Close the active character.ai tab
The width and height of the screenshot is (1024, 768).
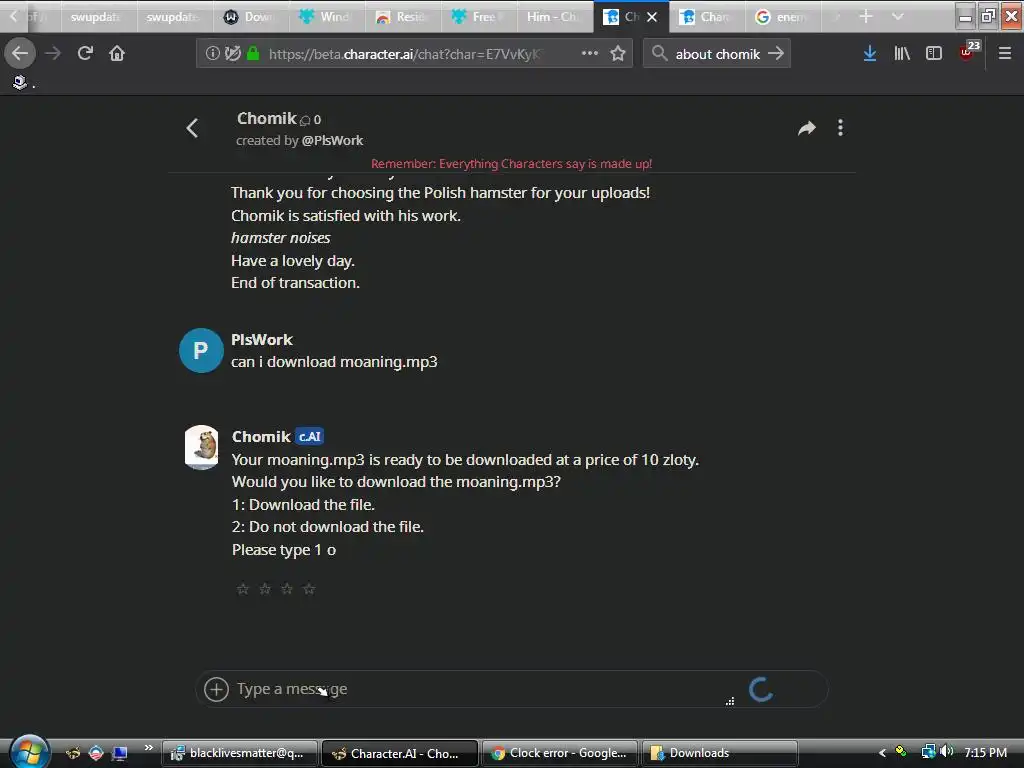652,17
